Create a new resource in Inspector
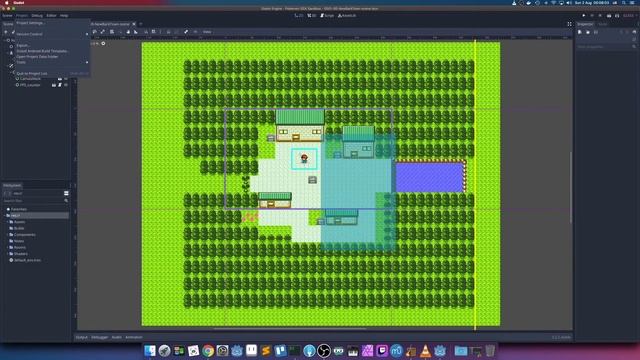The width and height of the screenshot is (640, 360). tap(580, 32)
